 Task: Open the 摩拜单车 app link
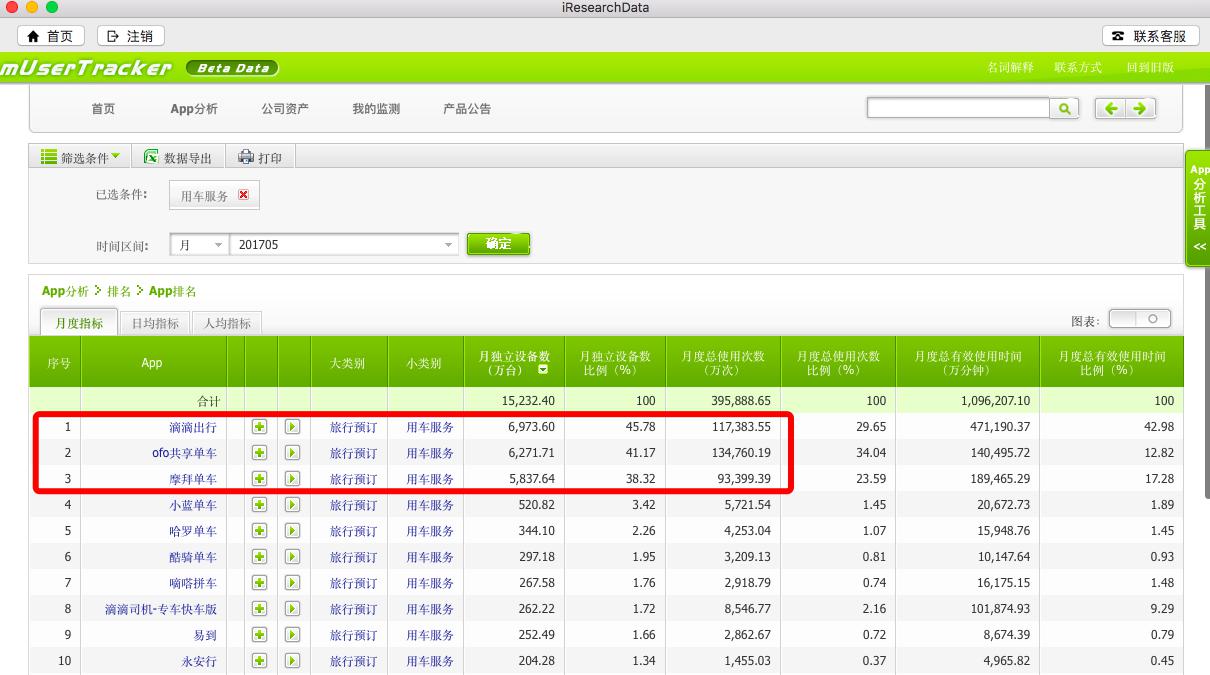pos(193,479)
